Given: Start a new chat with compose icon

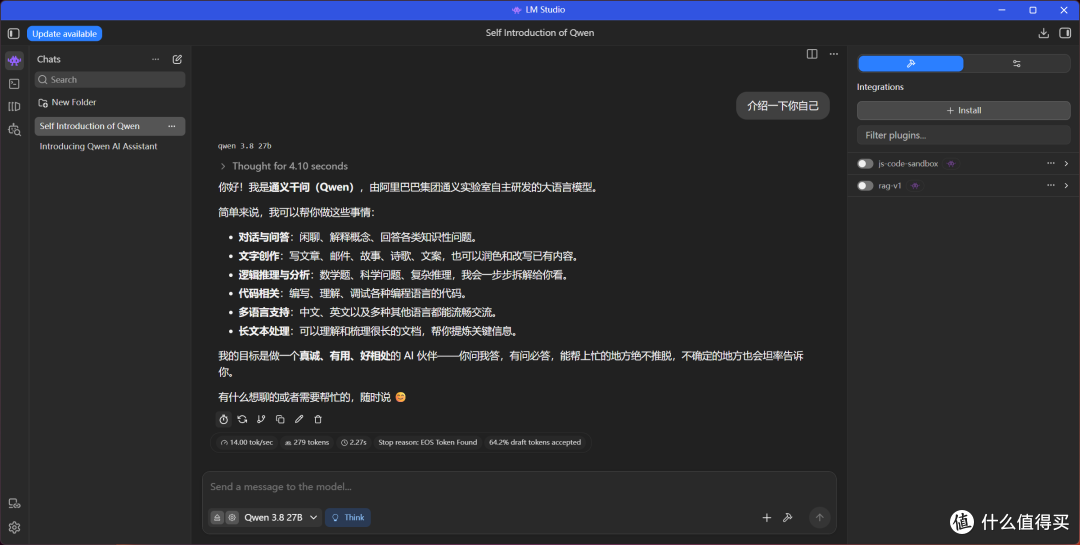Looking at the screenshot, I should (177, 59).
